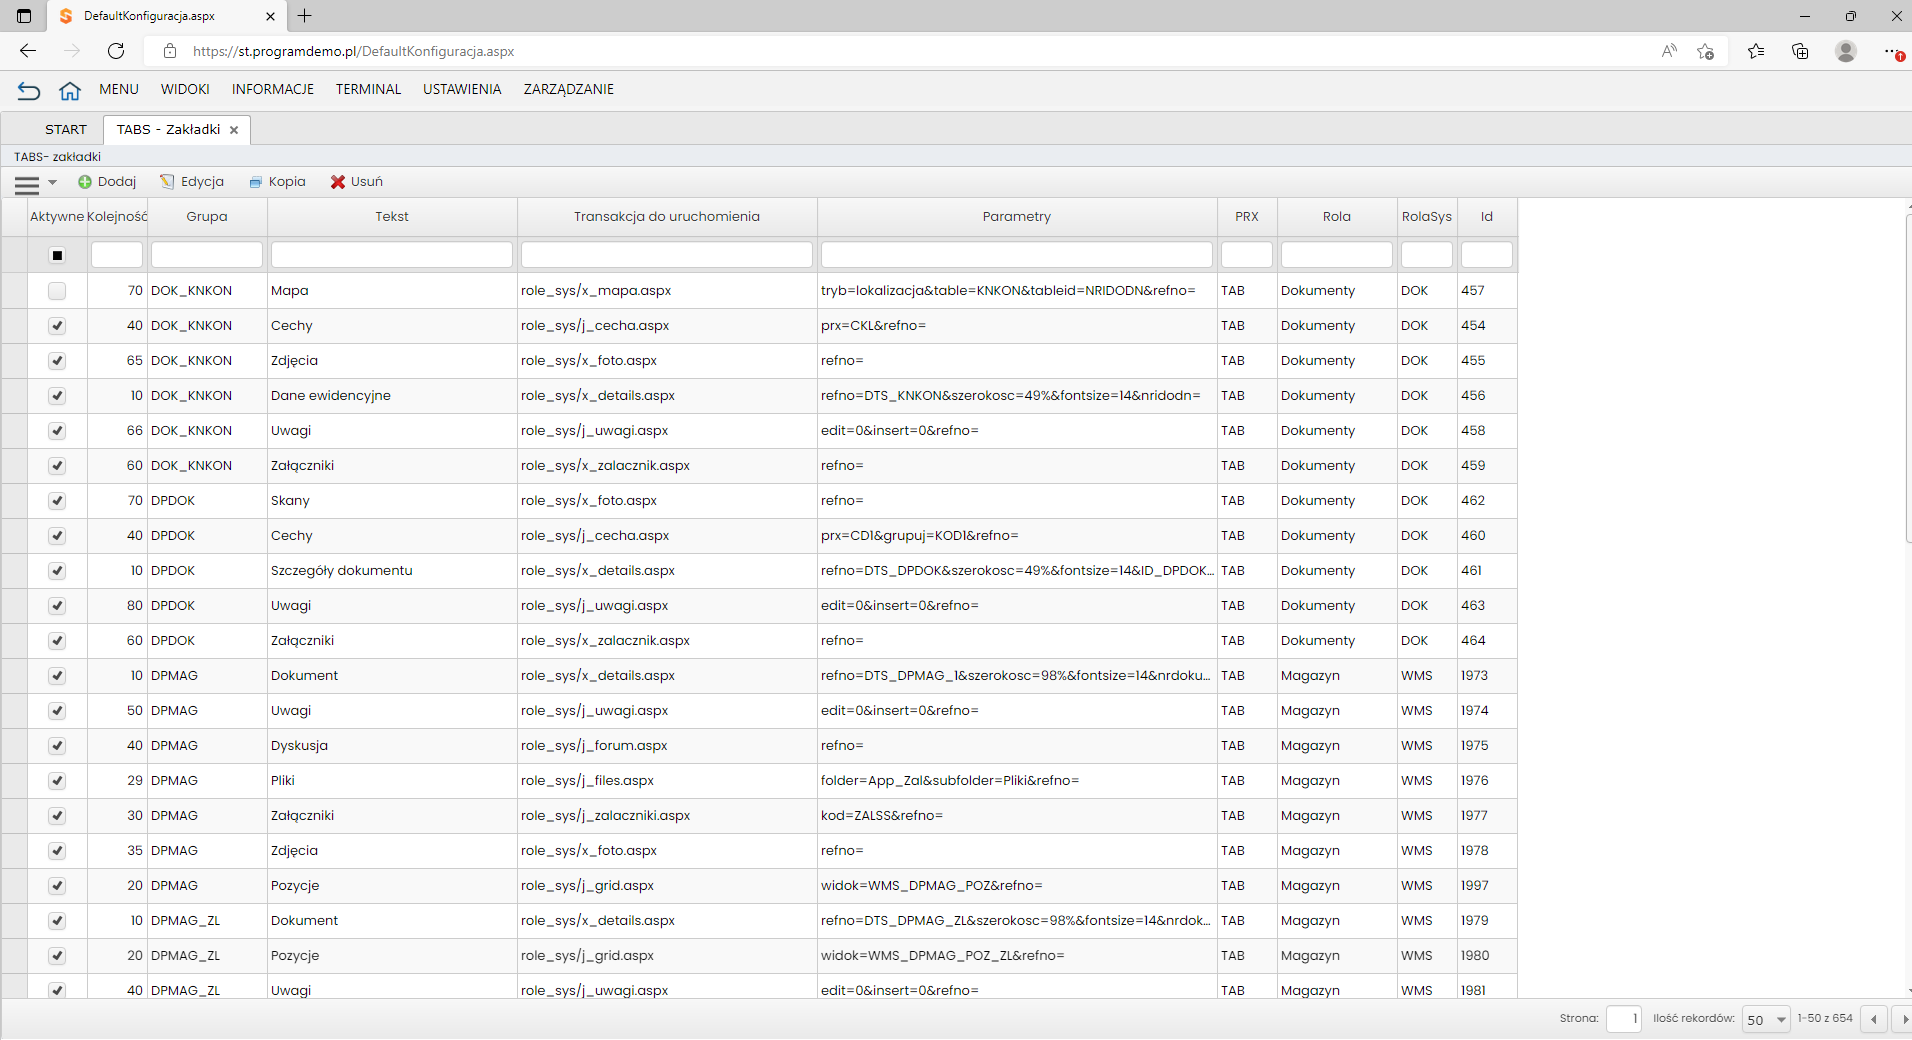Open the hamburger grid menu icon

coord(27,184)
